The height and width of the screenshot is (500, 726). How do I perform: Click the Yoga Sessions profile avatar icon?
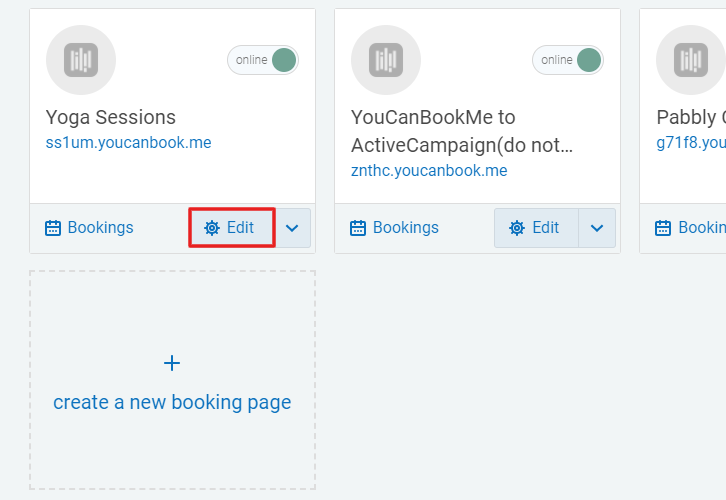point(81,60)
